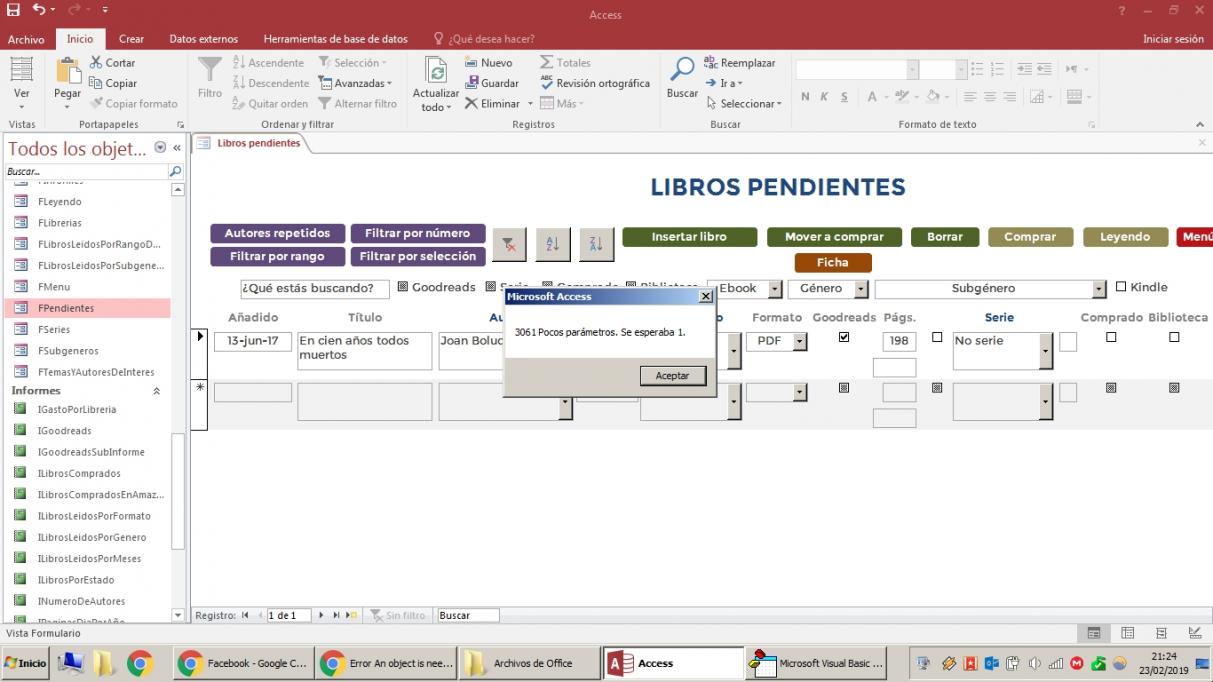Screen dimensions: 1213x682
Task: Open the Ebook format filter dropdown
Action: 775,289
